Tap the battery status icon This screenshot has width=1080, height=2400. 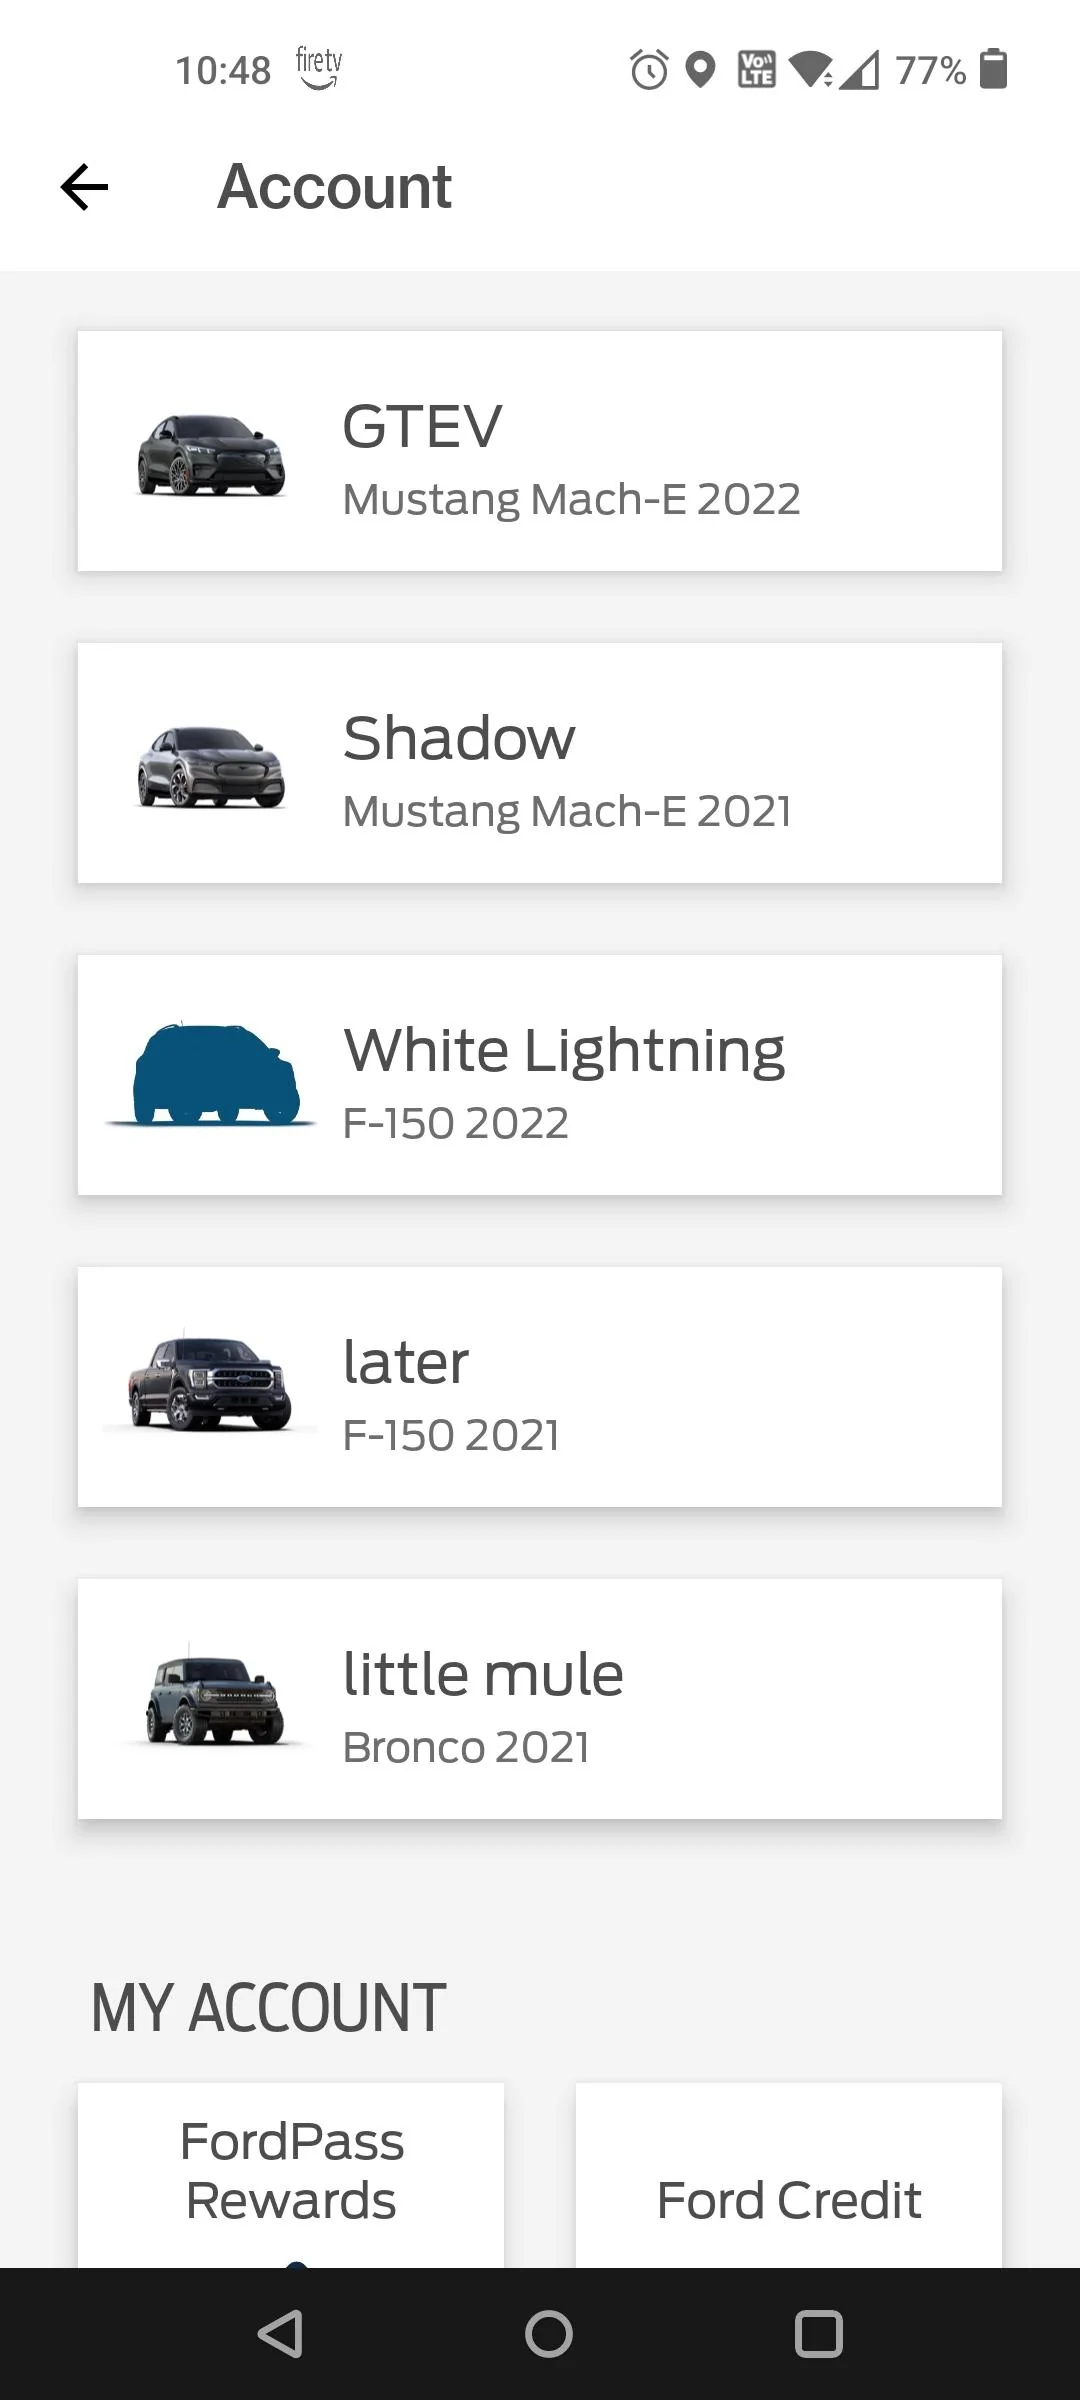[x=993, y=69]
